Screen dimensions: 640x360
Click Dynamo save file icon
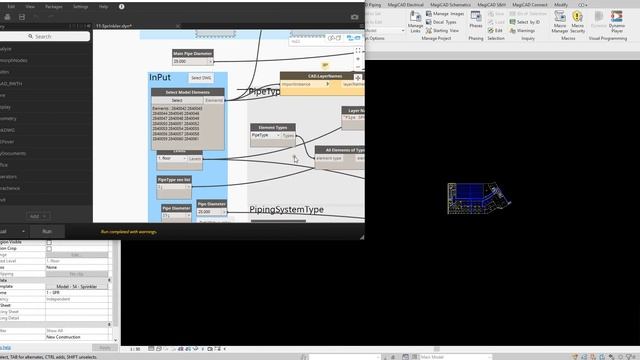pos(22,17)
